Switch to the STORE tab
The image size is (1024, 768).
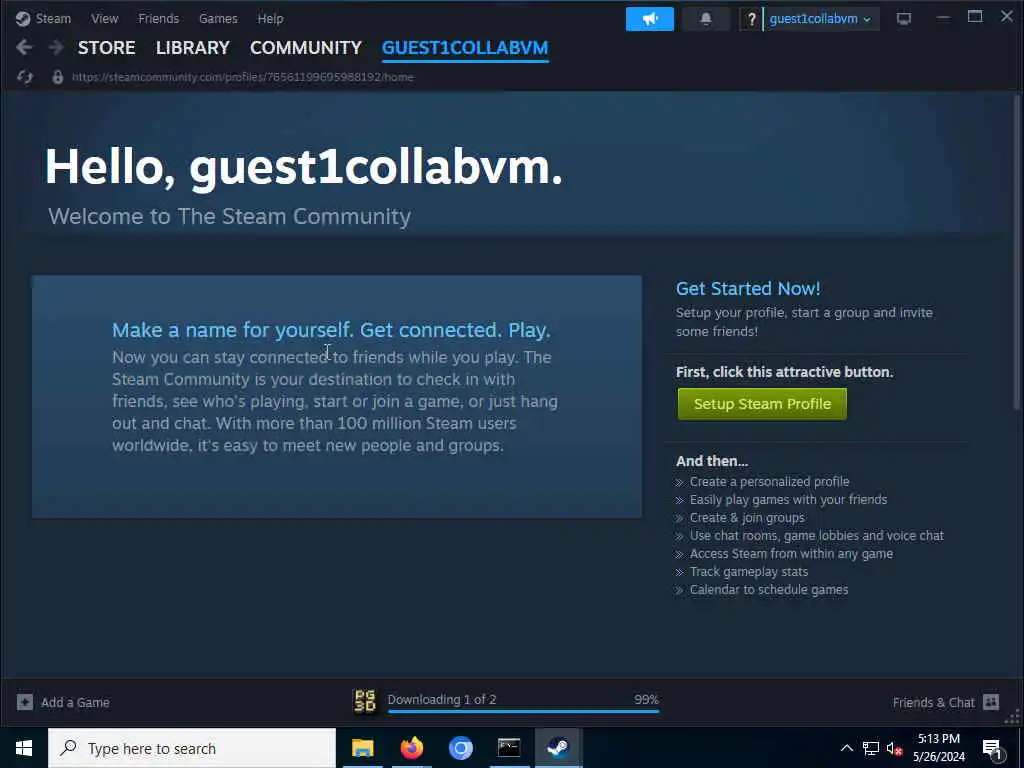106,48
